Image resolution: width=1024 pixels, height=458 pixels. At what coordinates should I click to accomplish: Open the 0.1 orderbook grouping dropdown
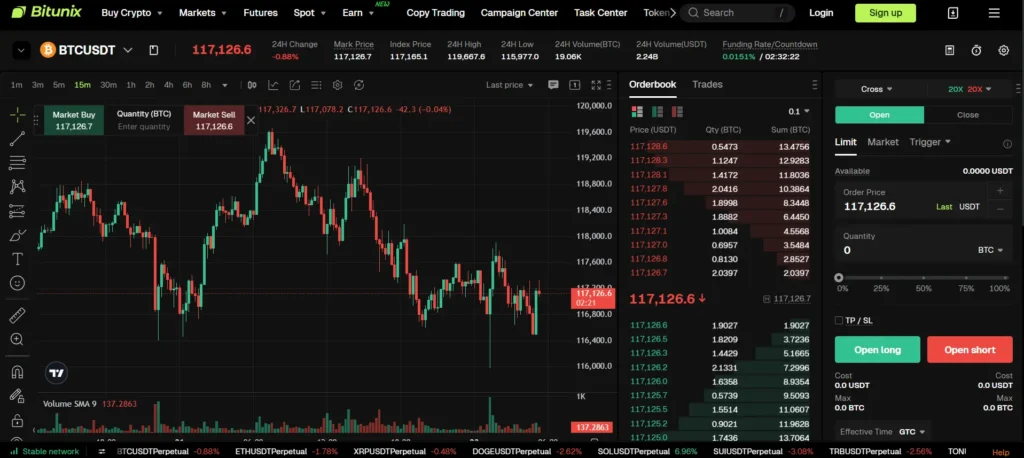(797, 112)
